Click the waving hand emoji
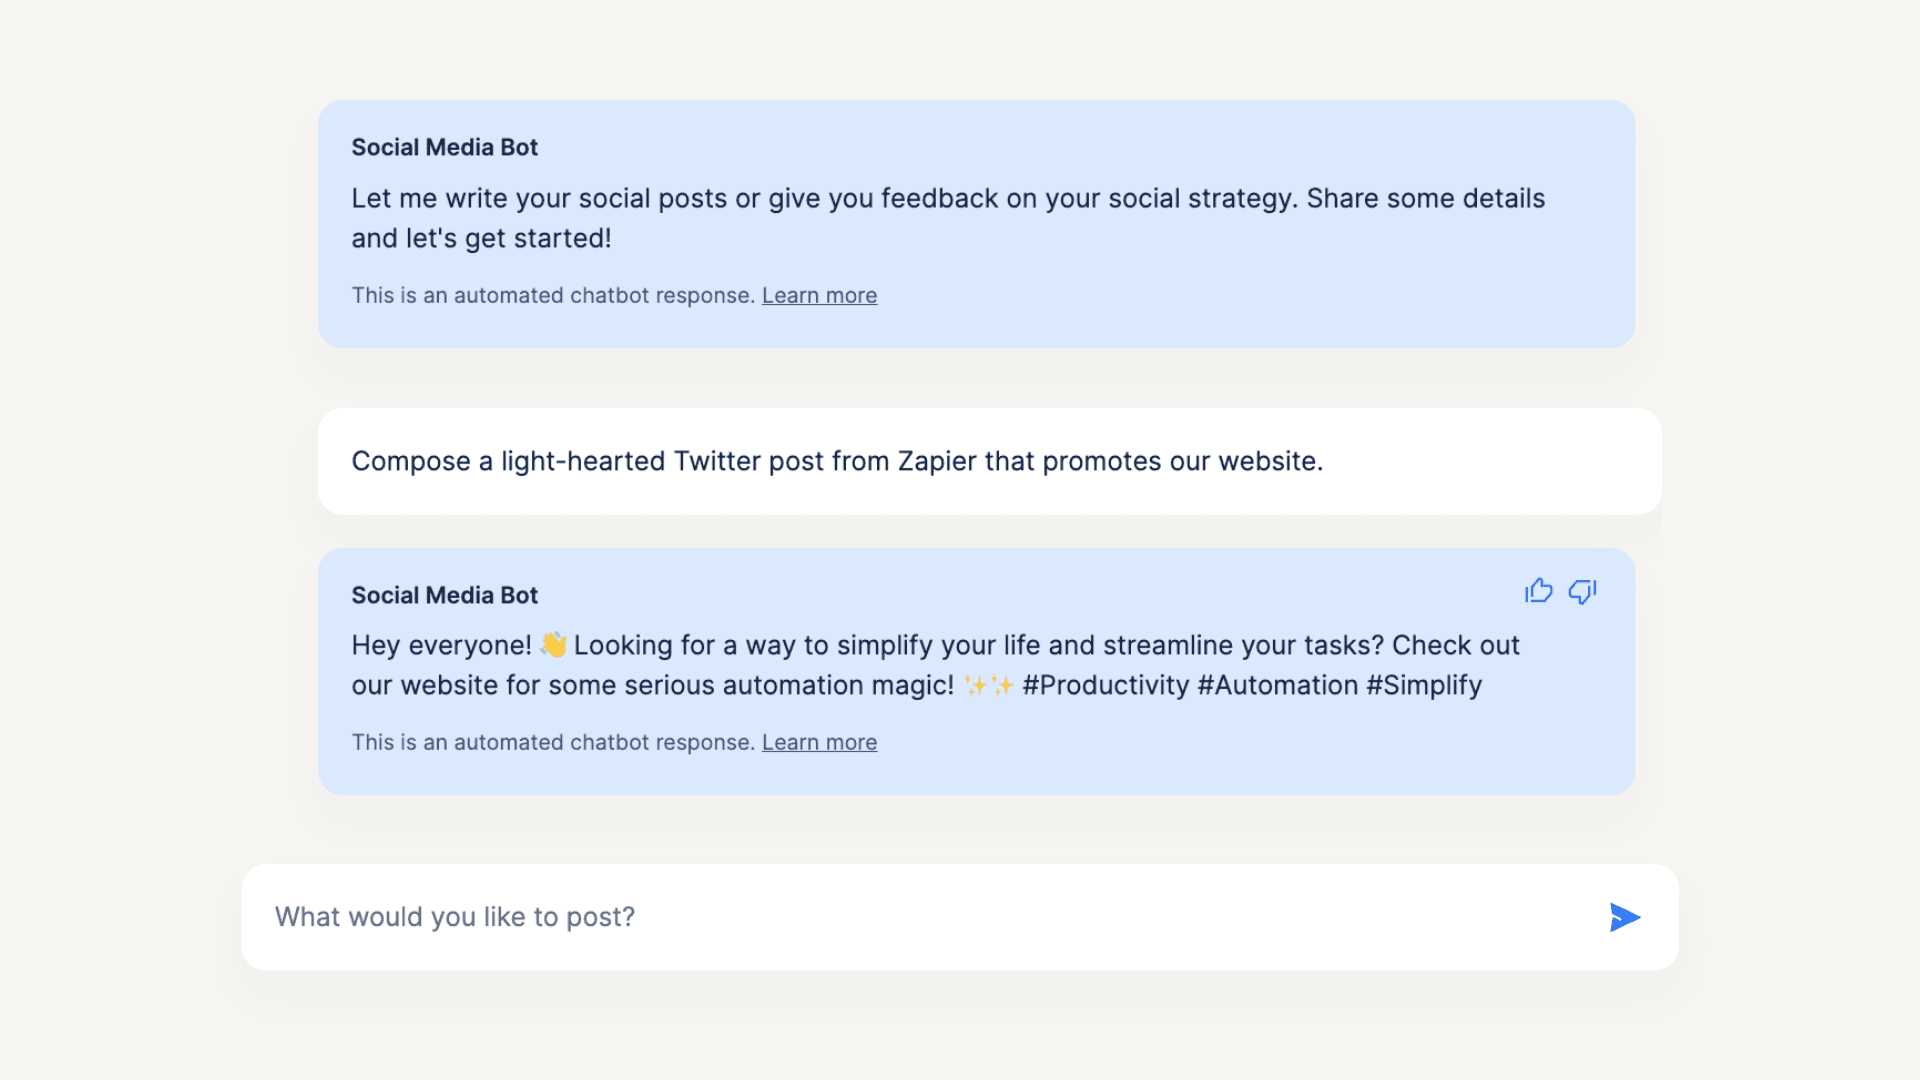This screenshot has height=1080, width=1920. (553, 645)
